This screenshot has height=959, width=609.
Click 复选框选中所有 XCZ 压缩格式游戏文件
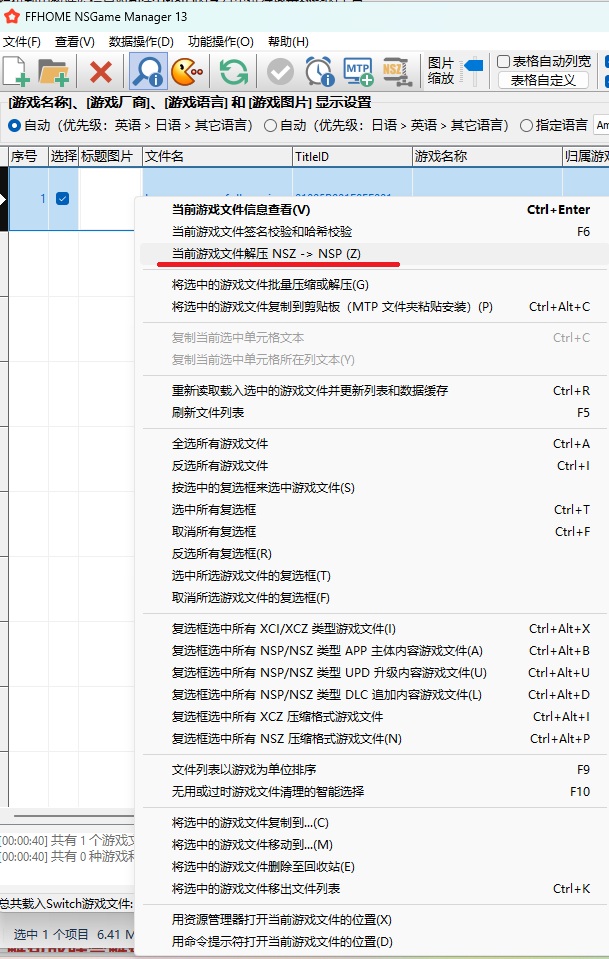click(374, 717)
